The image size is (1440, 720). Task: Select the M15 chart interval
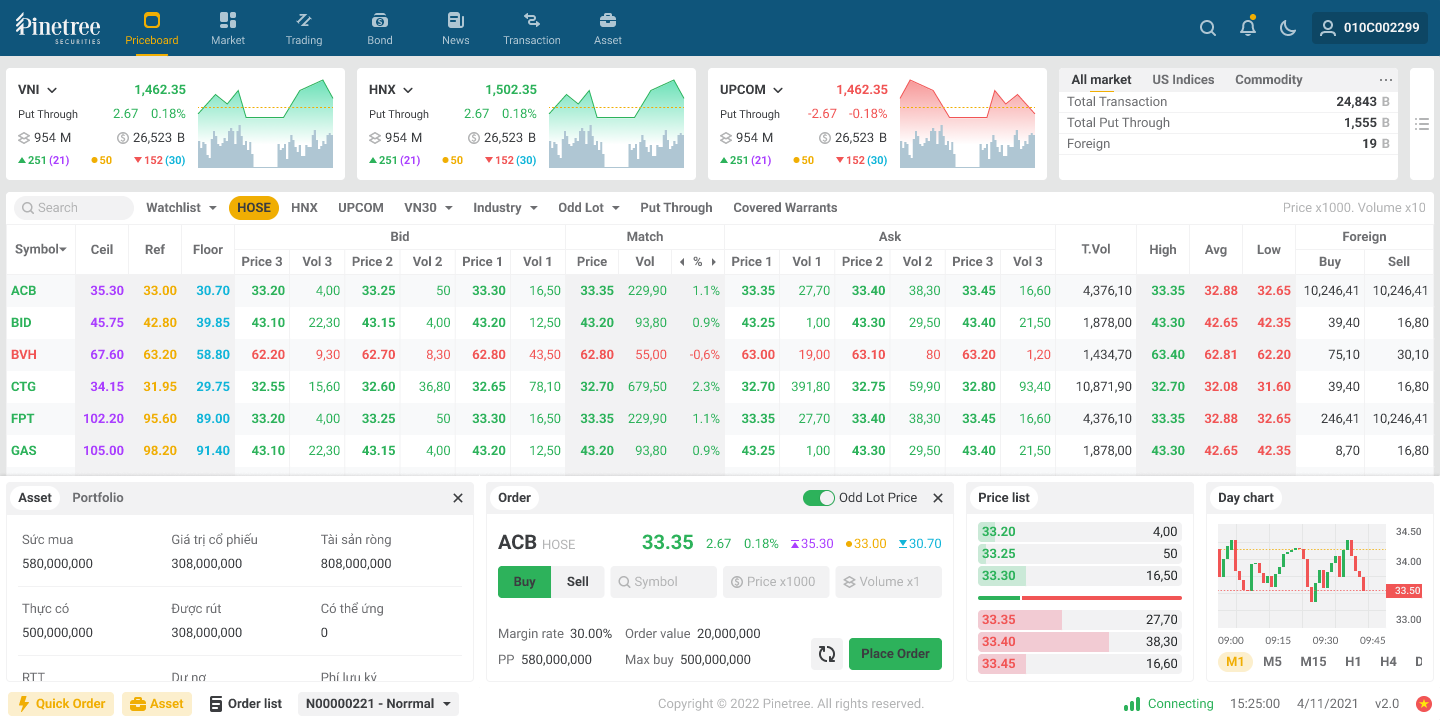1313,662
